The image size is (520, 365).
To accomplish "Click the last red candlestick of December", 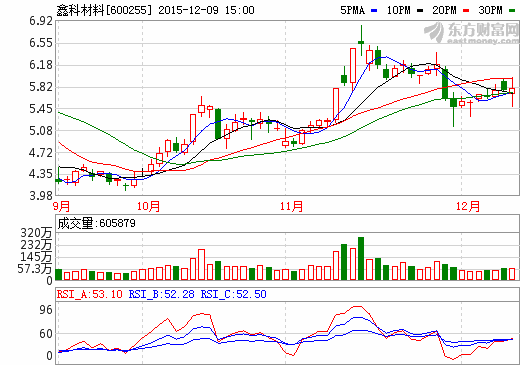I will coord(512,92).
